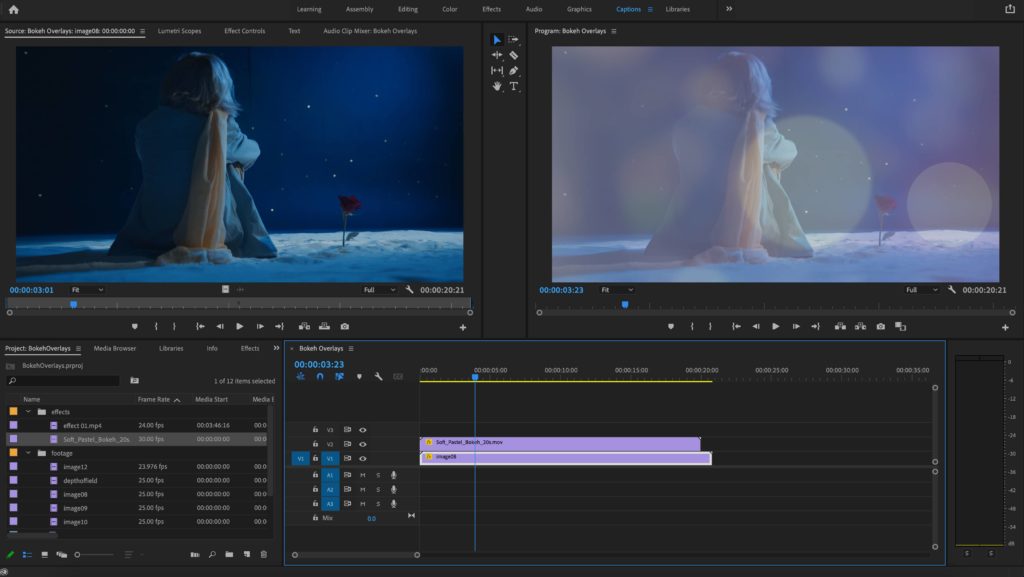Pick the Track Select Forward tool
The image size is (1024, 577).
(513, 40)
